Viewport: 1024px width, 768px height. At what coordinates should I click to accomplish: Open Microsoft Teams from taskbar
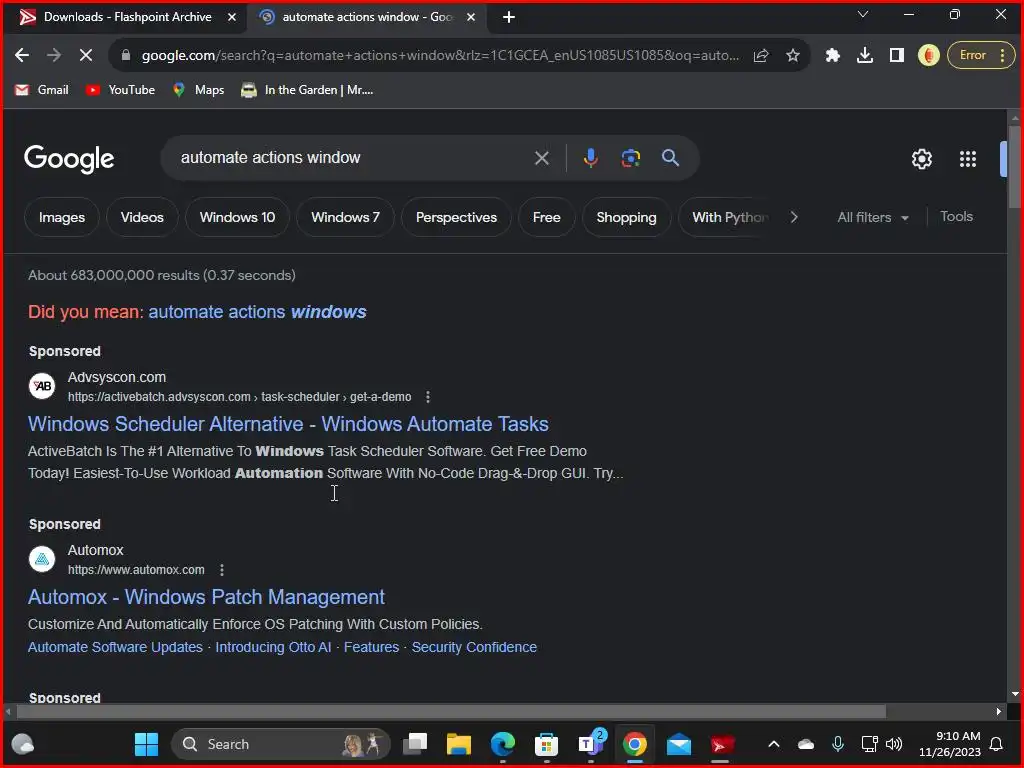[591, 743]
